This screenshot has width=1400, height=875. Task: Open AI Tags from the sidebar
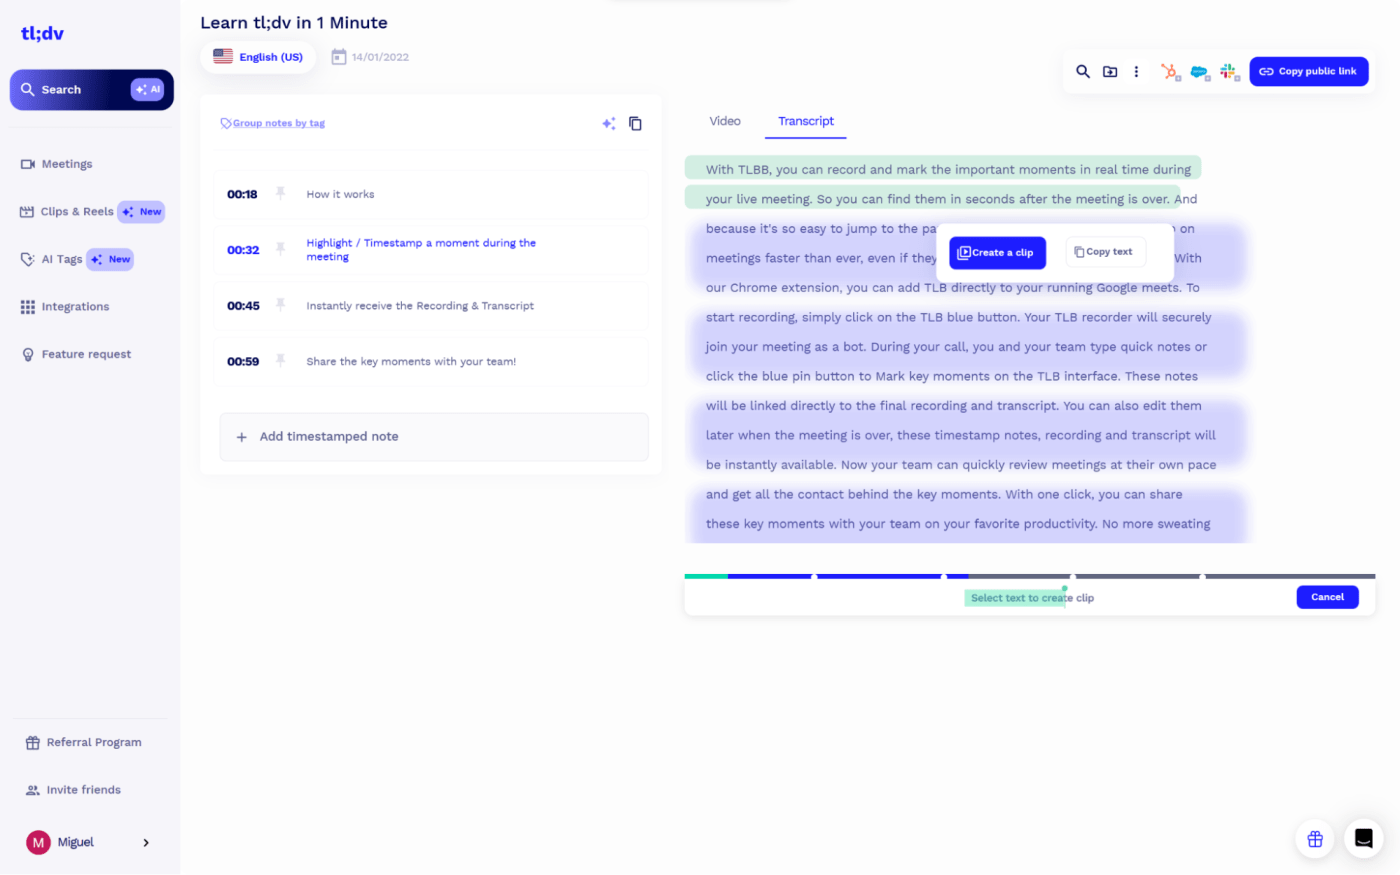coord(61,258)
